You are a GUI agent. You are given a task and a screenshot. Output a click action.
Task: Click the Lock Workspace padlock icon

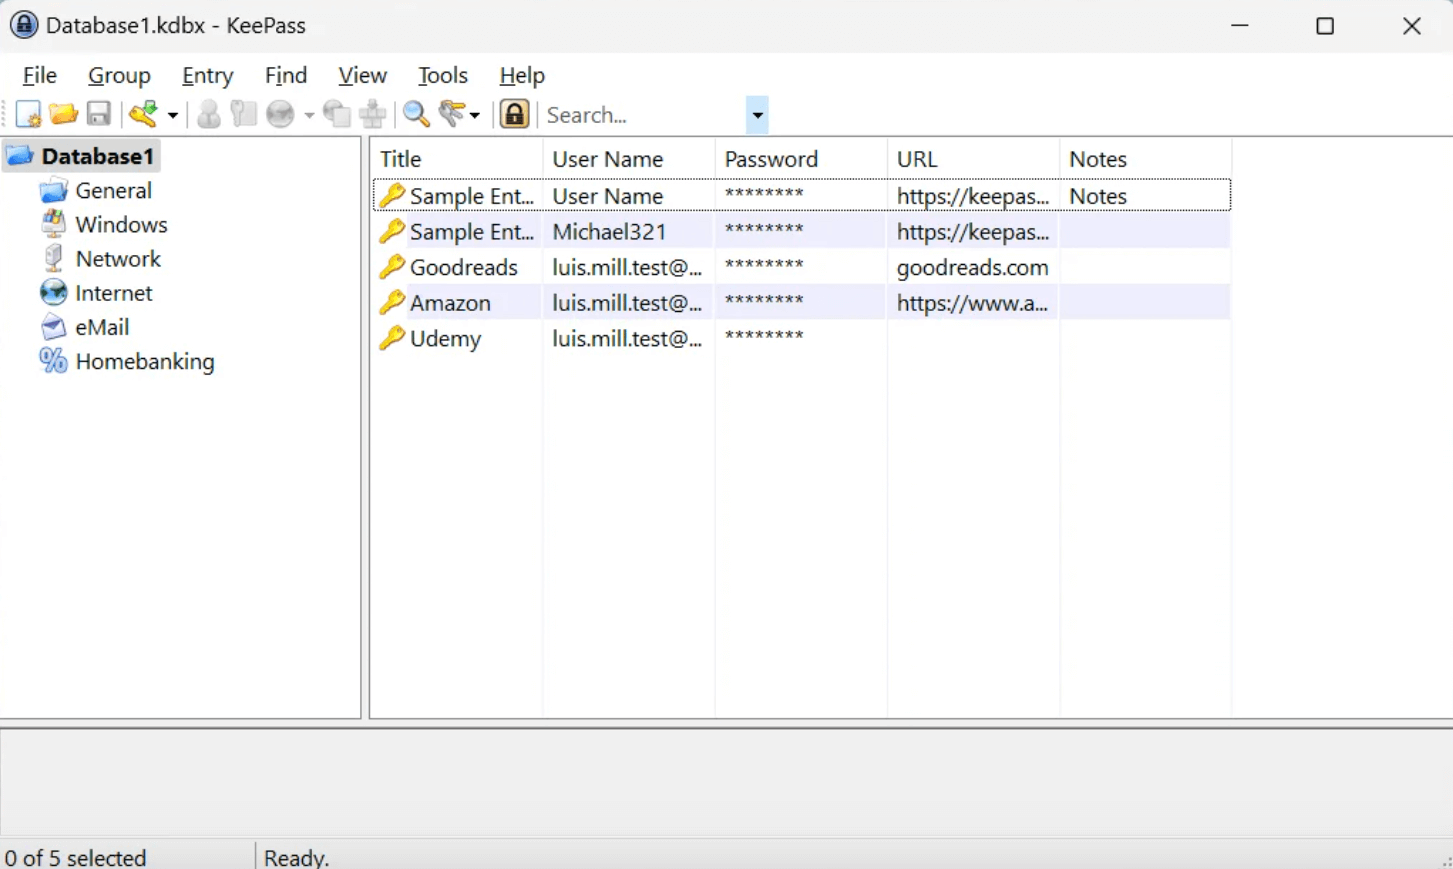(514, 115)
